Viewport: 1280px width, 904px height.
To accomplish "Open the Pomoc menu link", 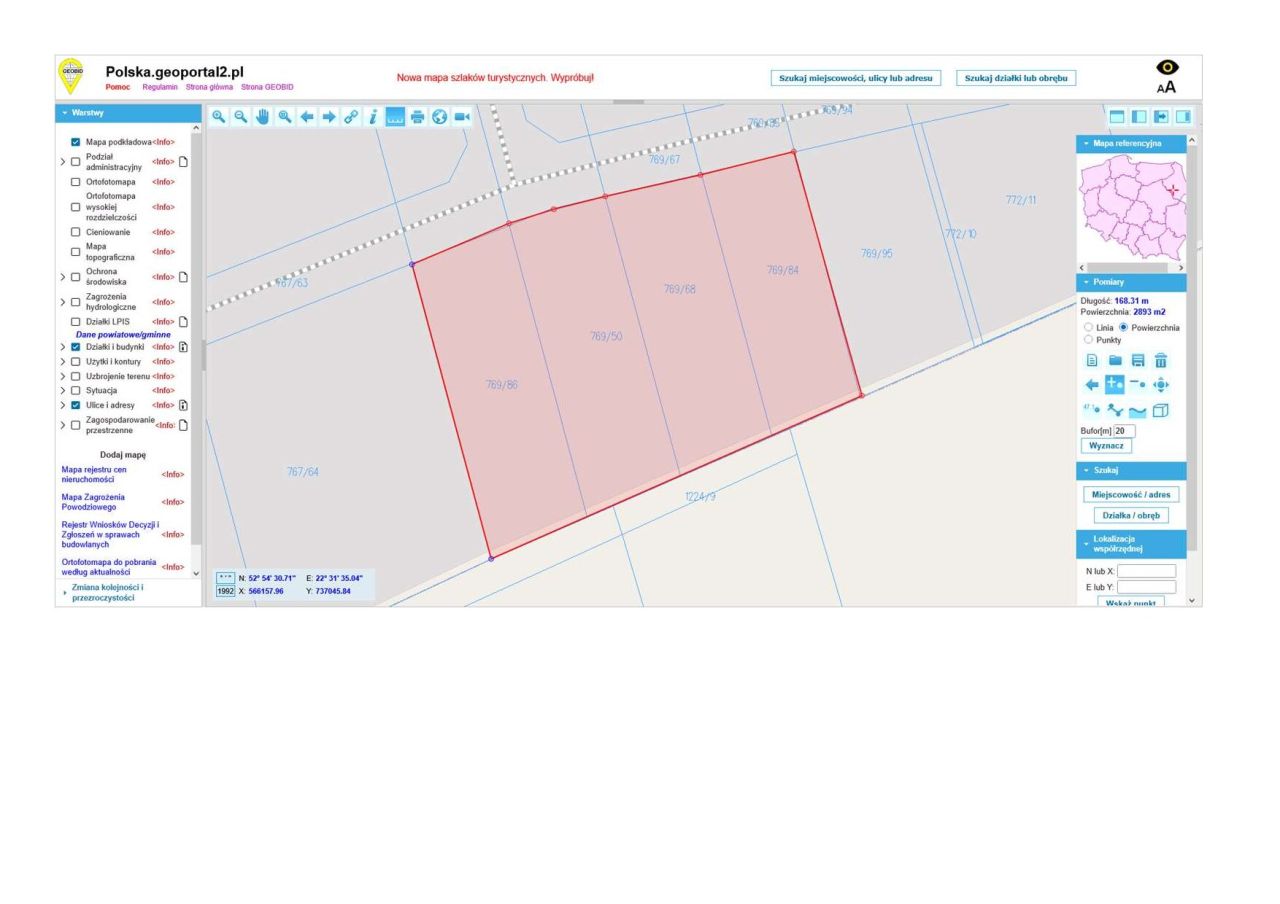I will (x=118, y=87).
